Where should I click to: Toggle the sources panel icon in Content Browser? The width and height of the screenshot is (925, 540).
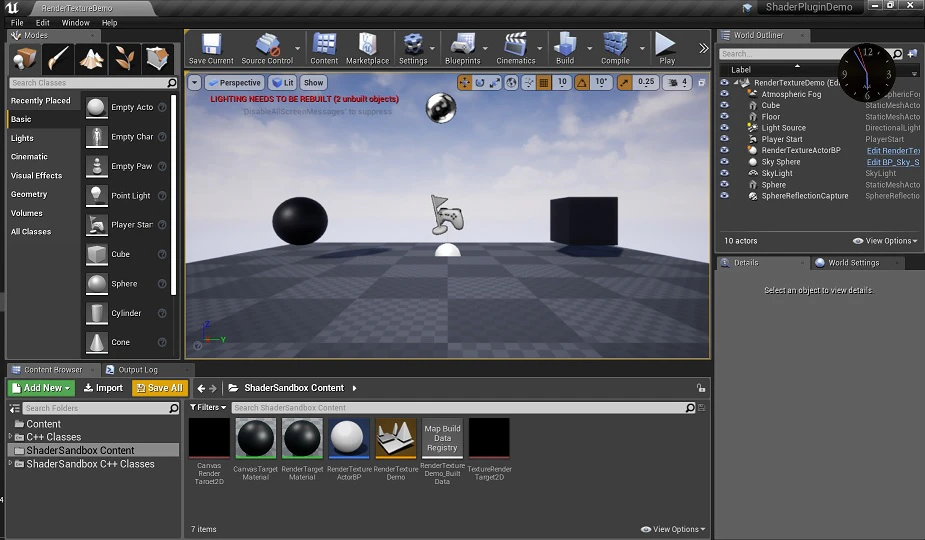(15, 408)
